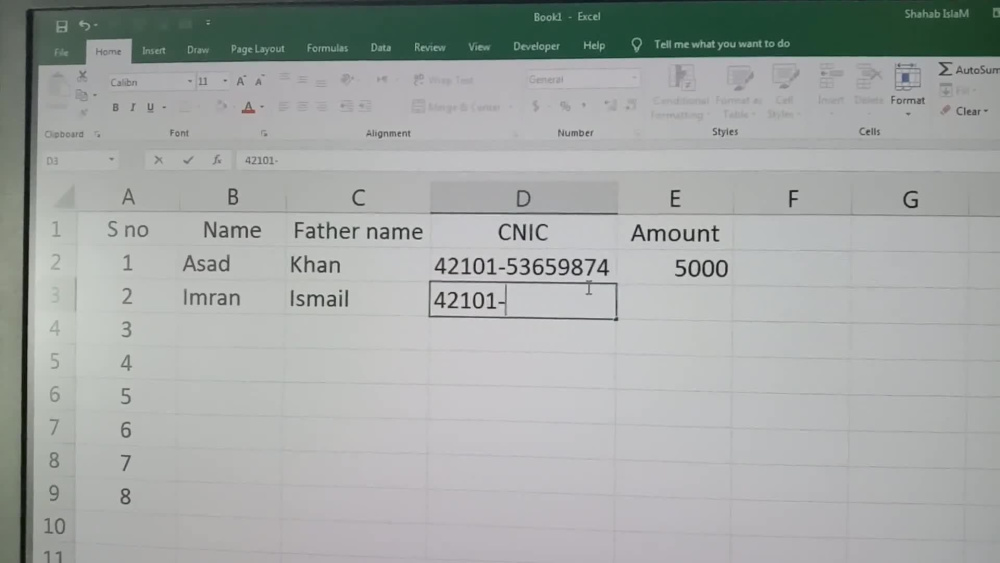Switch to the Formulas tab
The image size is (1000, 563).
pyautogui.click(x=327, y=48)
